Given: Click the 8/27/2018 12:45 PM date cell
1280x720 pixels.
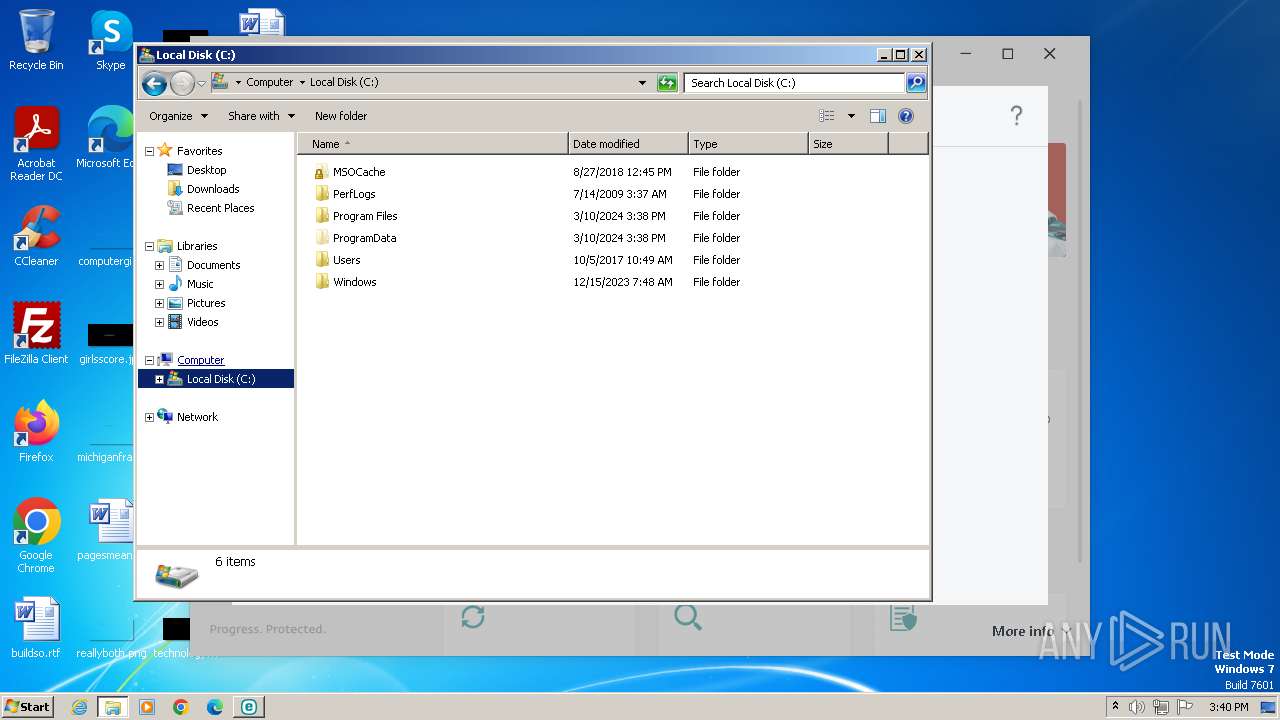Looking at the screenshot, I should 623,172.
